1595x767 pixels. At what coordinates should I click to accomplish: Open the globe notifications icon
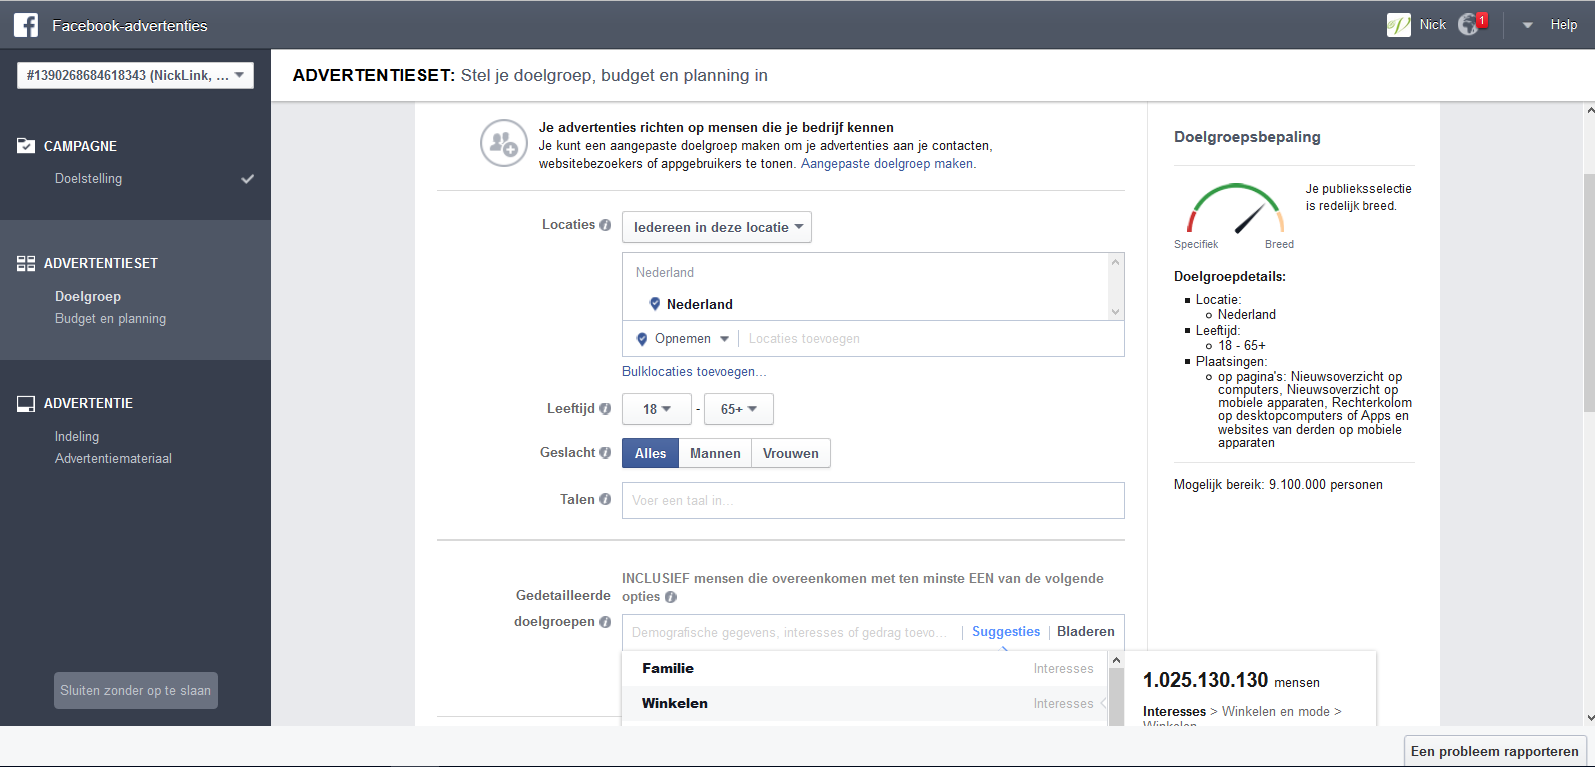[x=1468, y=25]
